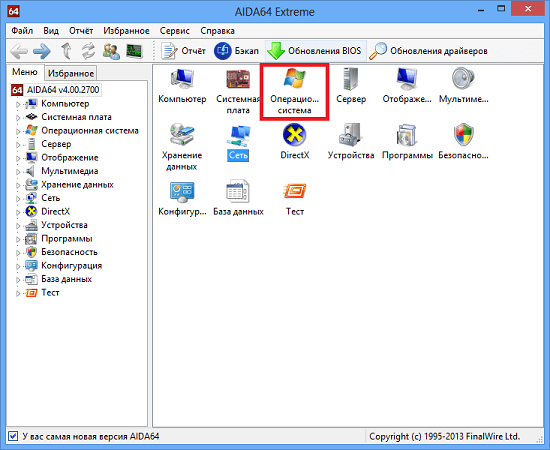Click the Обновления BIOS button

tap(314, 51)
